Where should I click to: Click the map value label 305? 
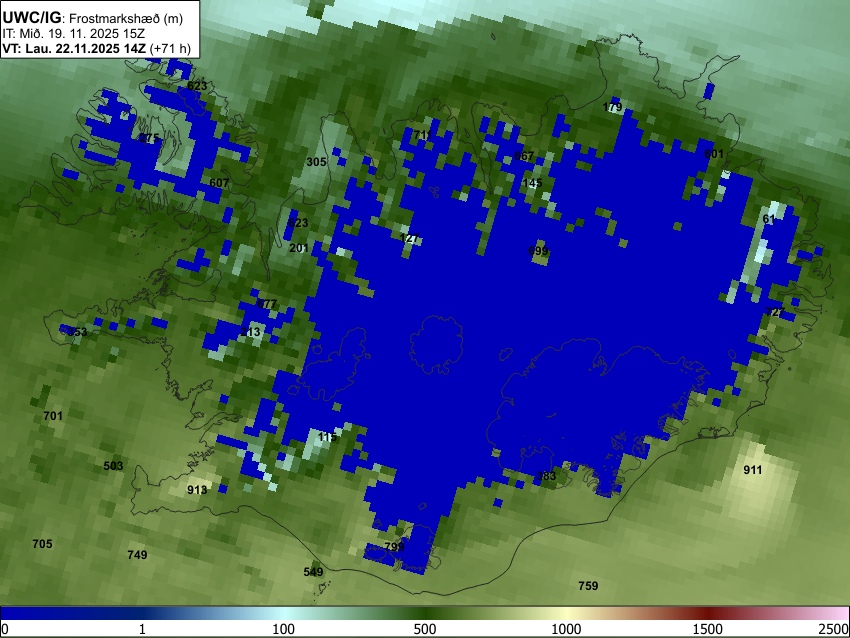click(x=317, y=162)
